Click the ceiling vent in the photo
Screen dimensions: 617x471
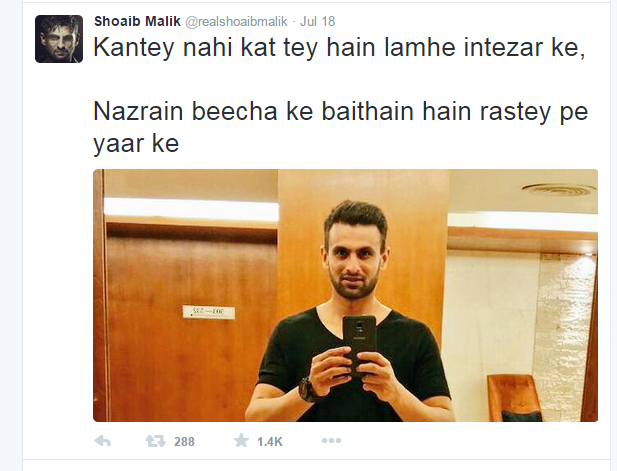pyautogui.click(x=559, y=189)
